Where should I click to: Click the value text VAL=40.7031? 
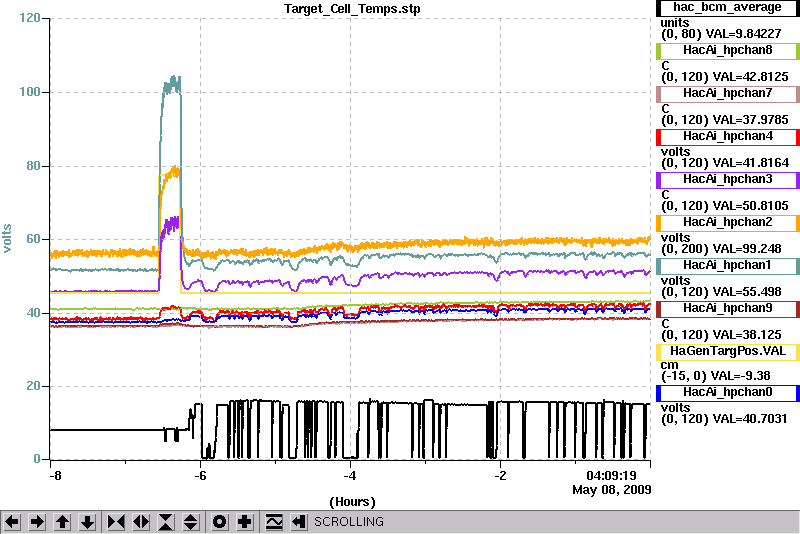(749, 419)
